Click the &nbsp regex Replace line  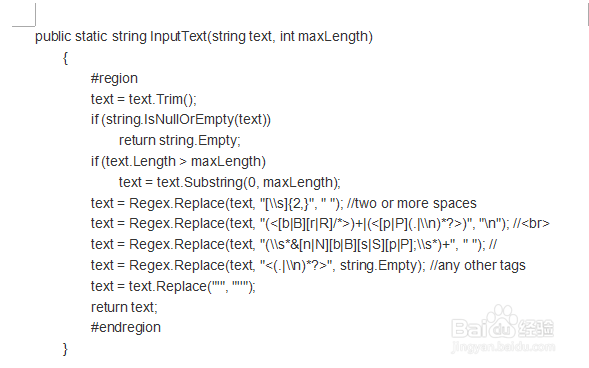[x=294, y=244]
